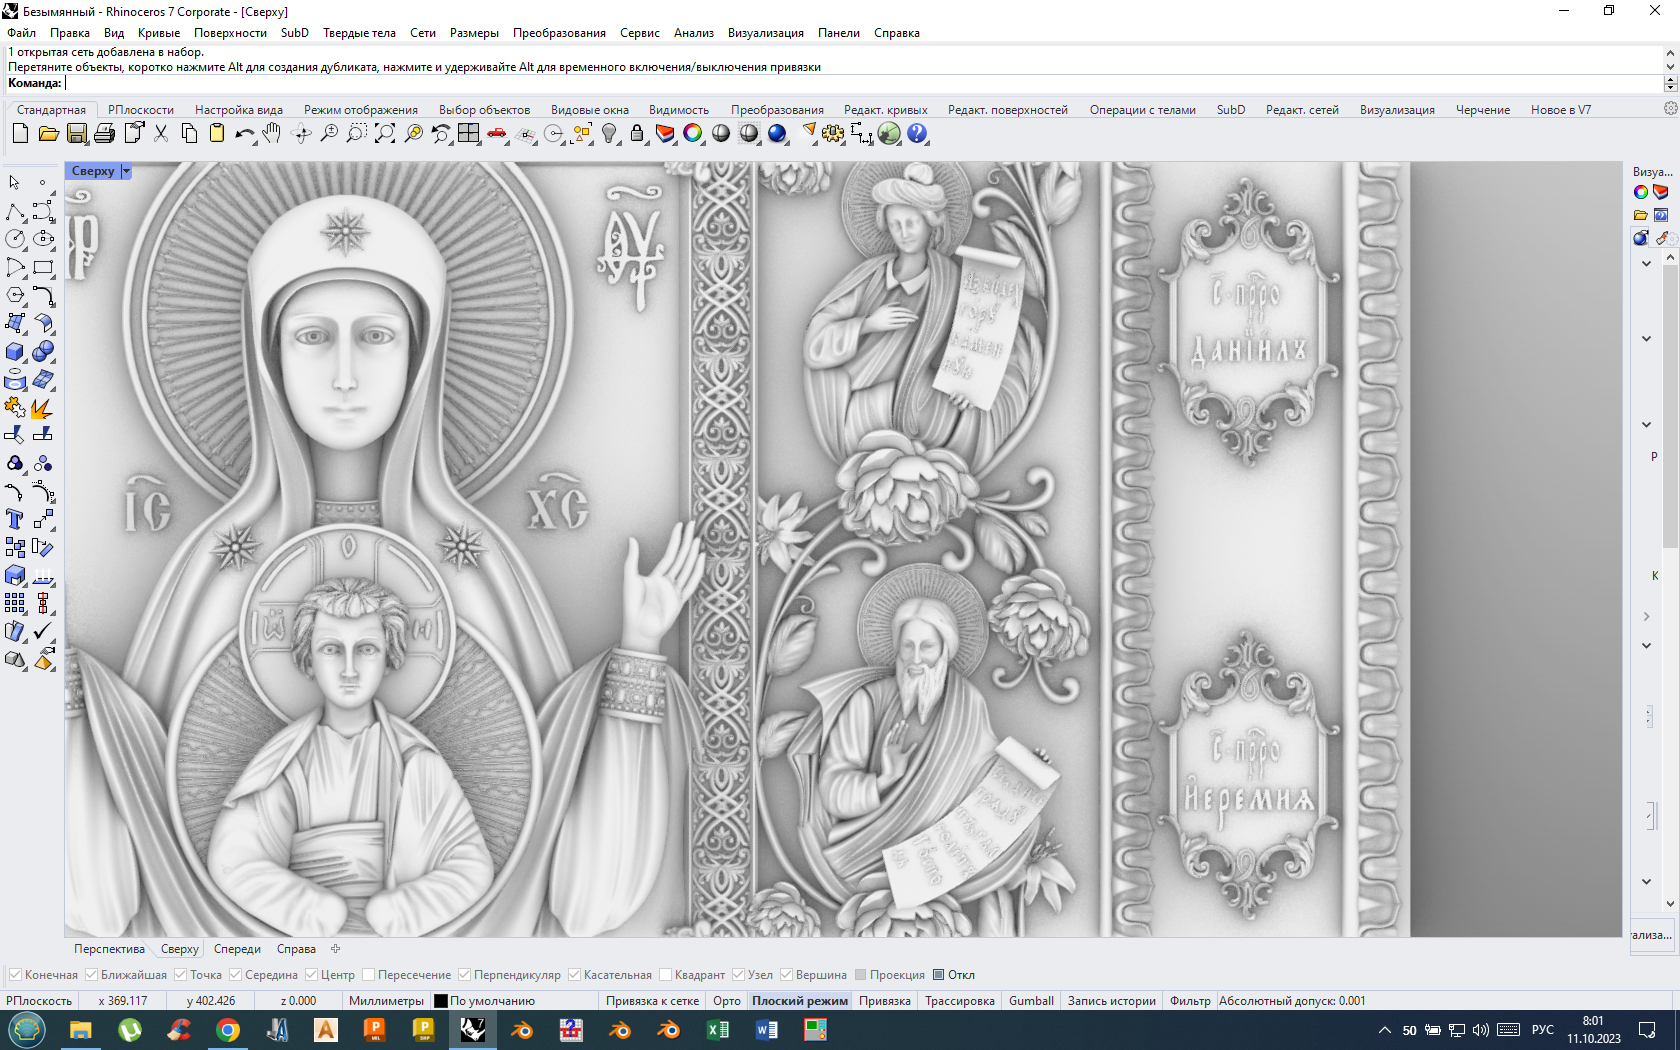Click the padlock Lock objects icon

pyautogui.click(x=637, y=133)
